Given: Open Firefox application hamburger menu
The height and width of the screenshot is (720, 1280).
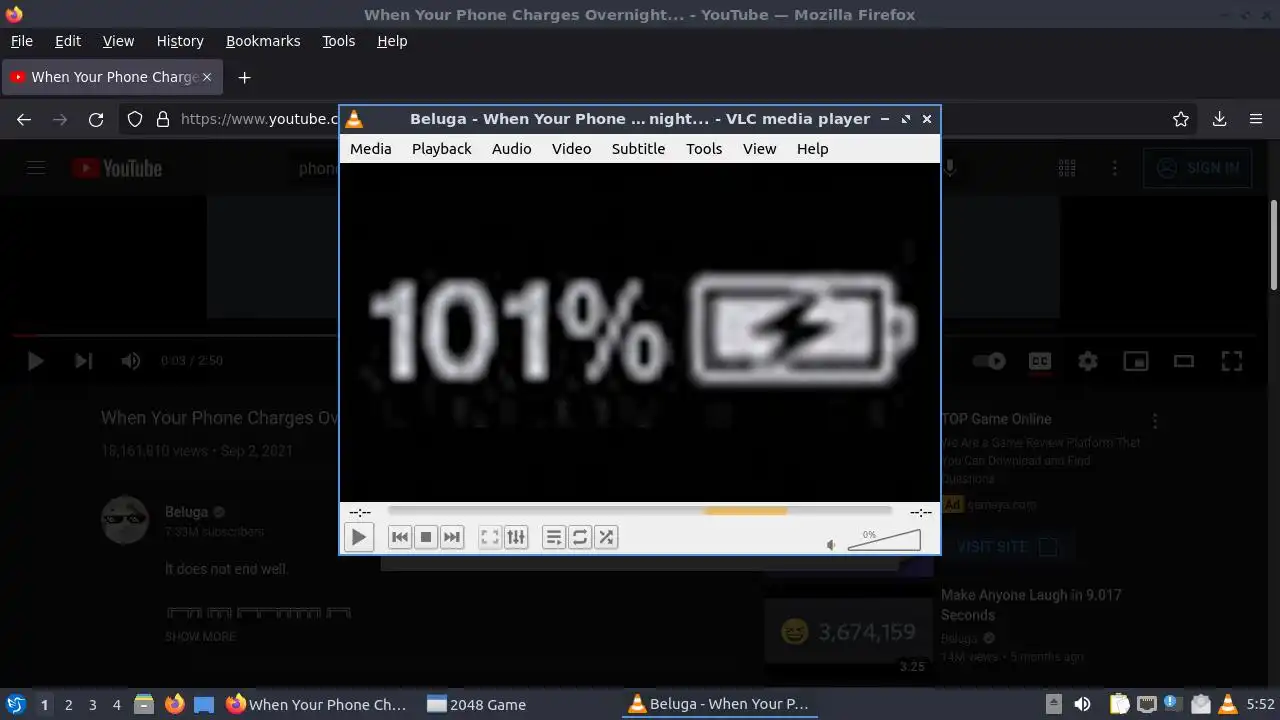Looking at the screenshot, I should pos(1256,119).
